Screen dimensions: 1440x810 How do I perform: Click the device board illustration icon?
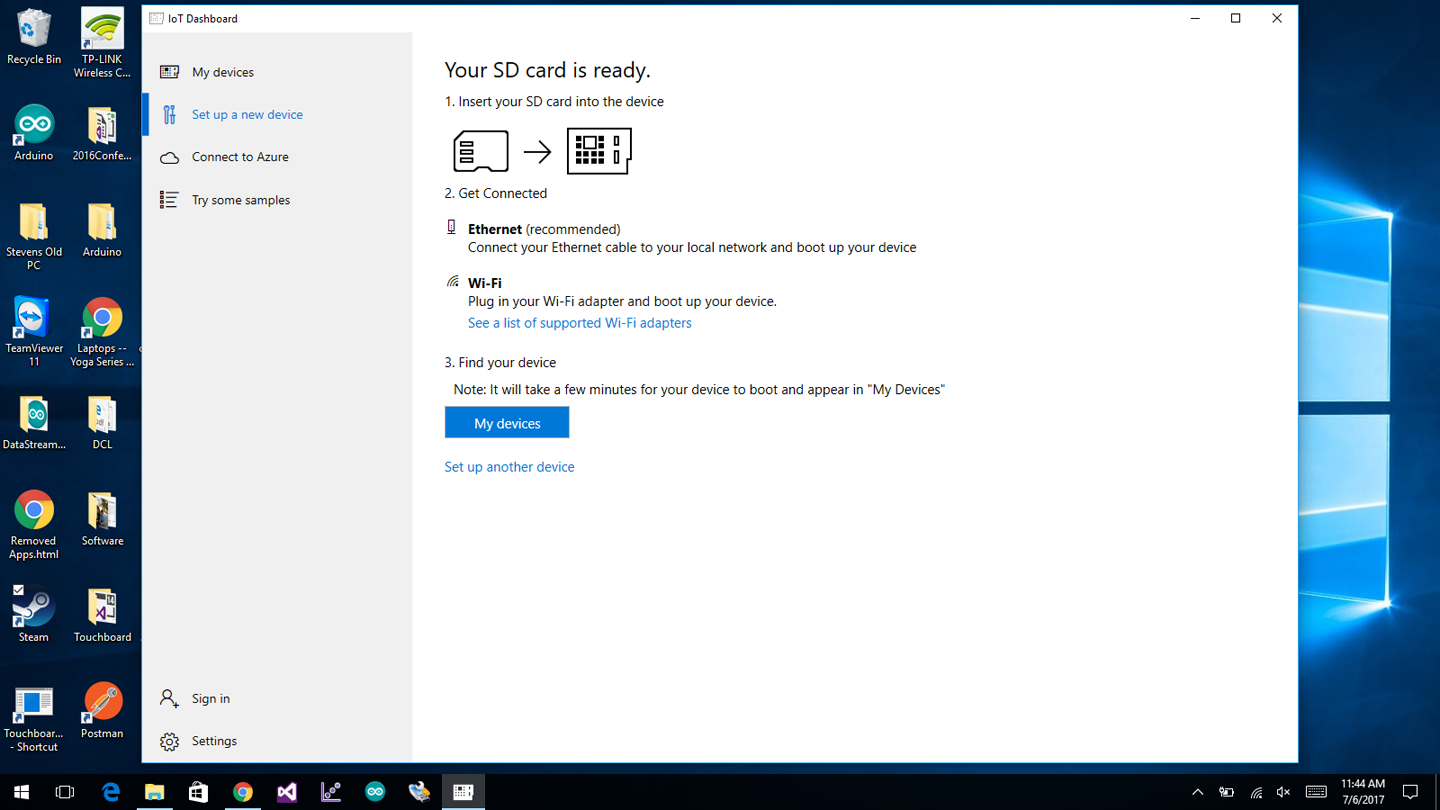coord(599,151)
